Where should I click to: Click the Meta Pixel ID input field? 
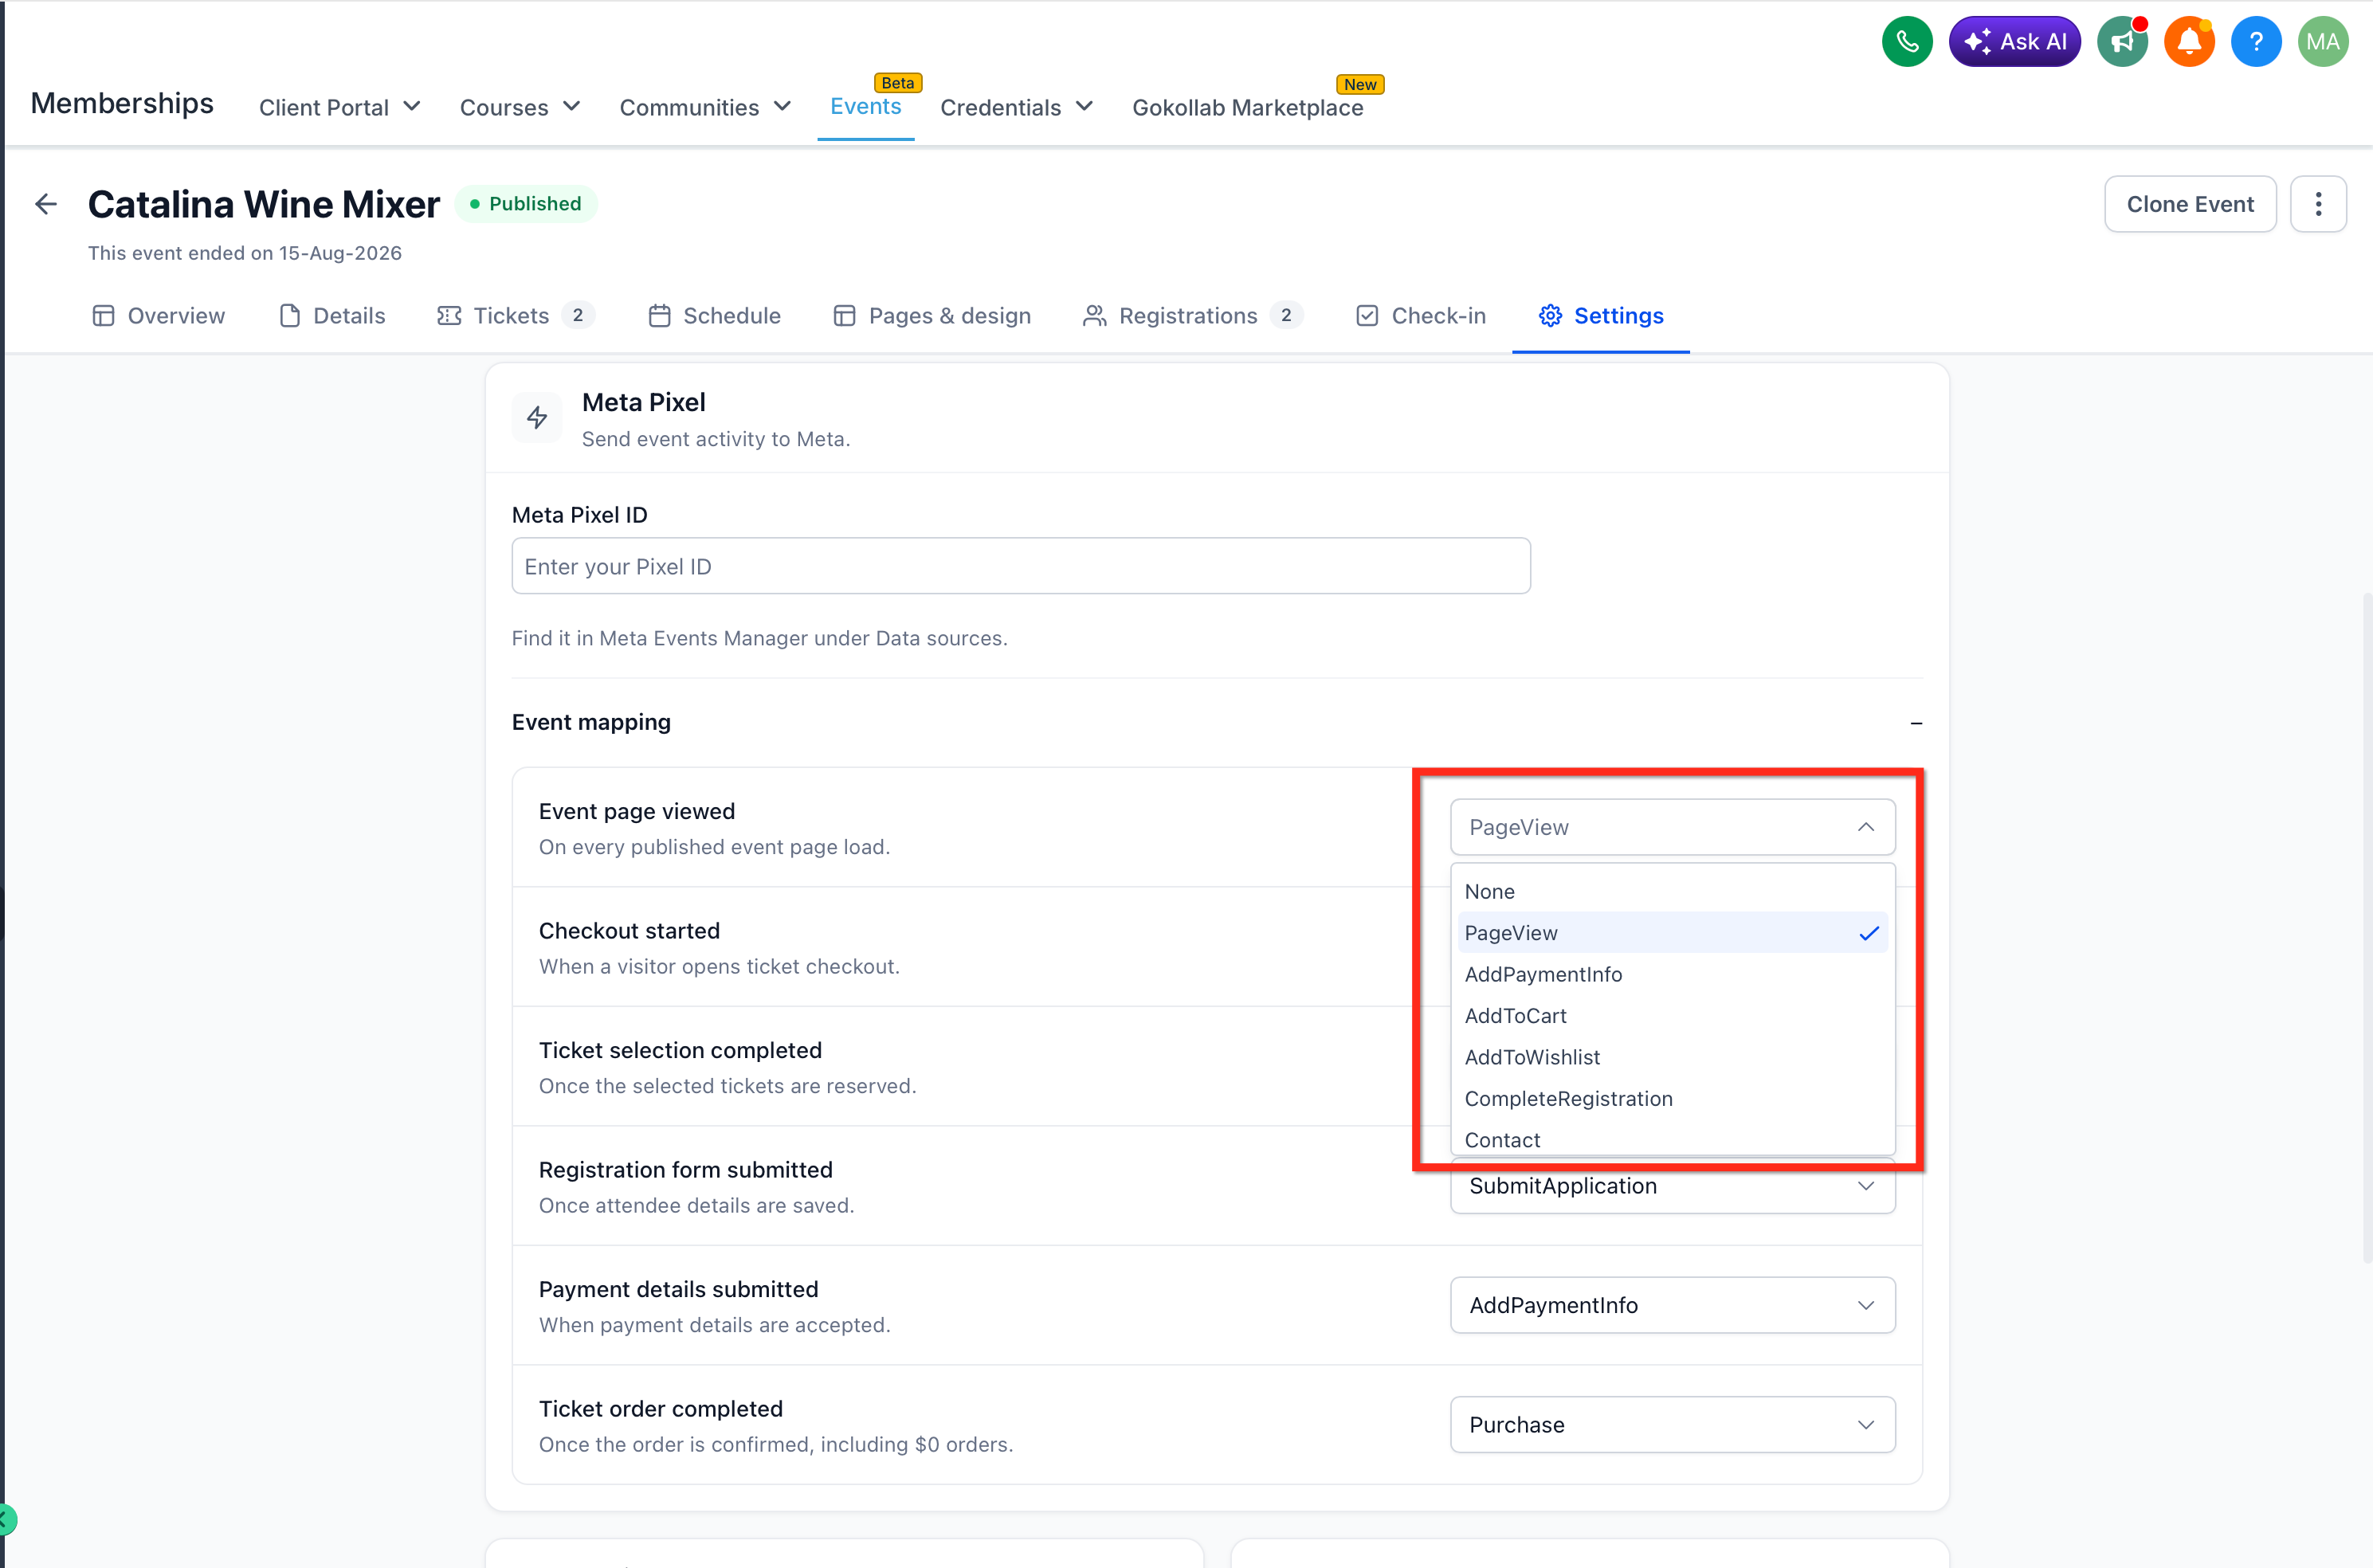[x=1021, y=566]
